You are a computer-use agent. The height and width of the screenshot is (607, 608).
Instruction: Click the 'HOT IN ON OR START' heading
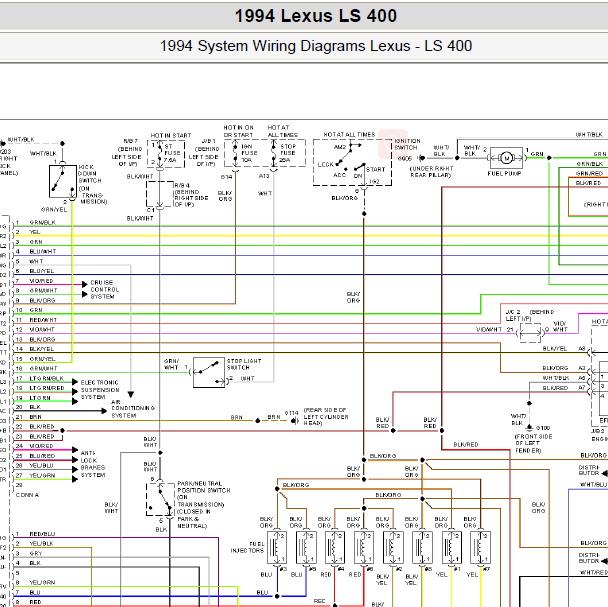[x=238, y=131]
